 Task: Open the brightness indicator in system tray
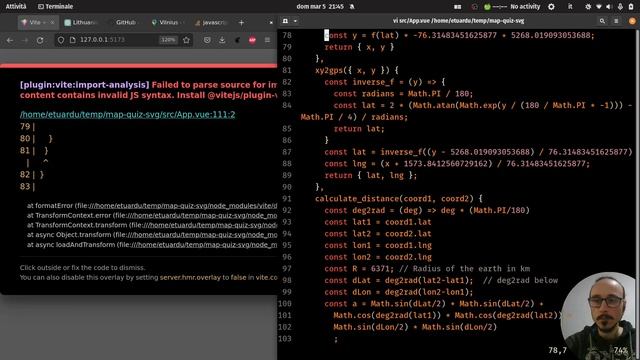pyautogui.click(x=588, y=7)
